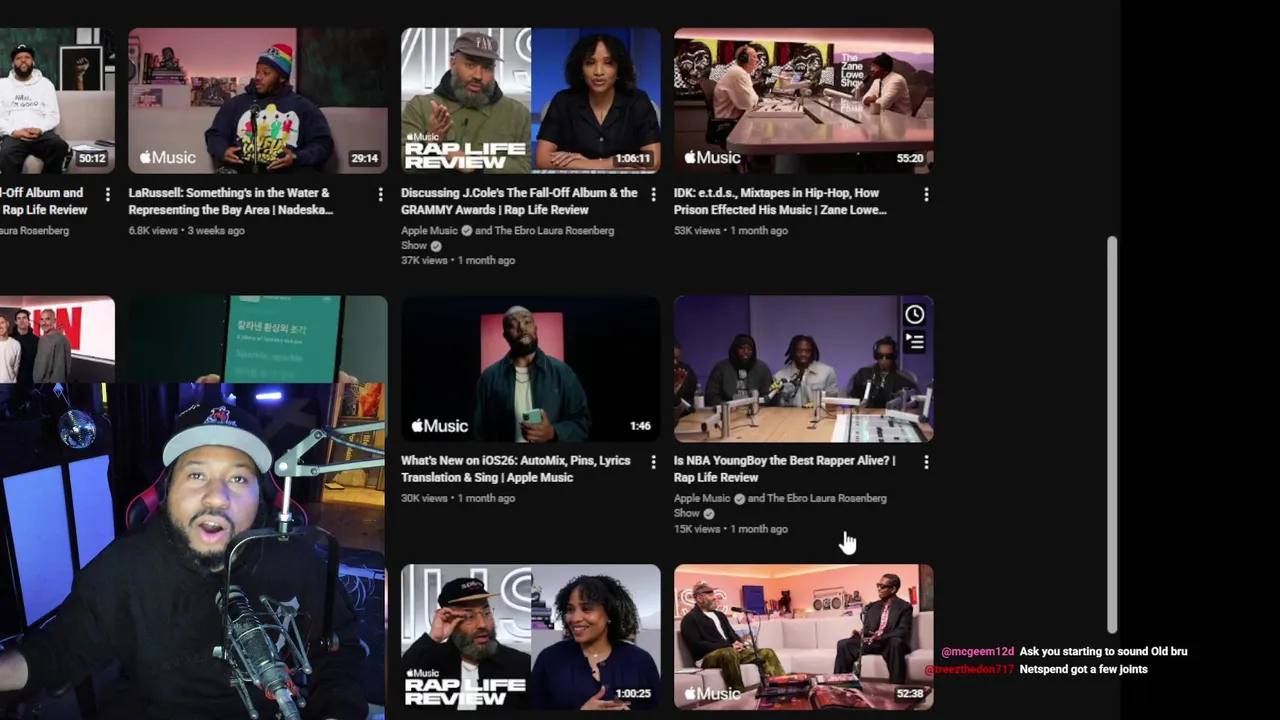The image size is (1280, 720).
Task: Click '30K views • 1 month ago' text
Action: point(458,499)
